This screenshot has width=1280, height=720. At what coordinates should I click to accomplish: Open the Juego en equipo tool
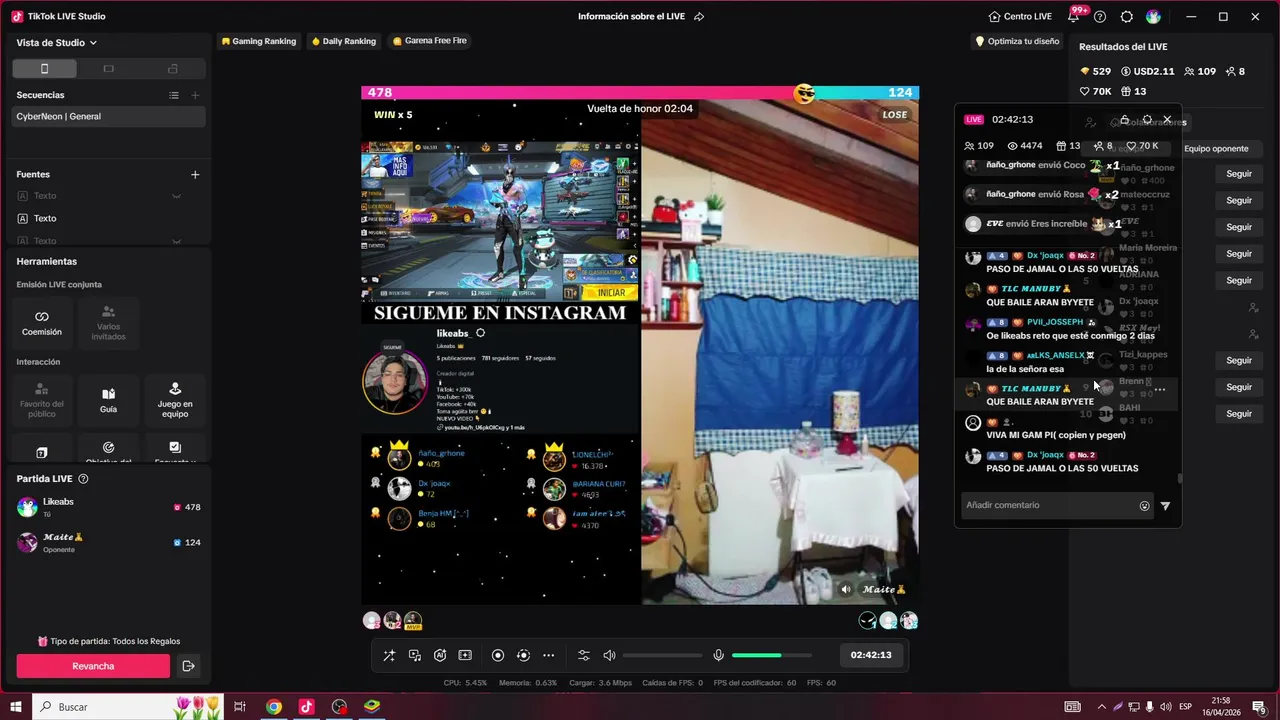pos(175,401)
